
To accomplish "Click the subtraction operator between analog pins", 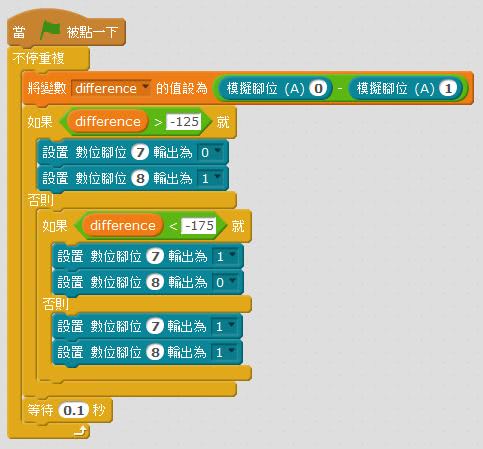I will click(x=340, y=89).
